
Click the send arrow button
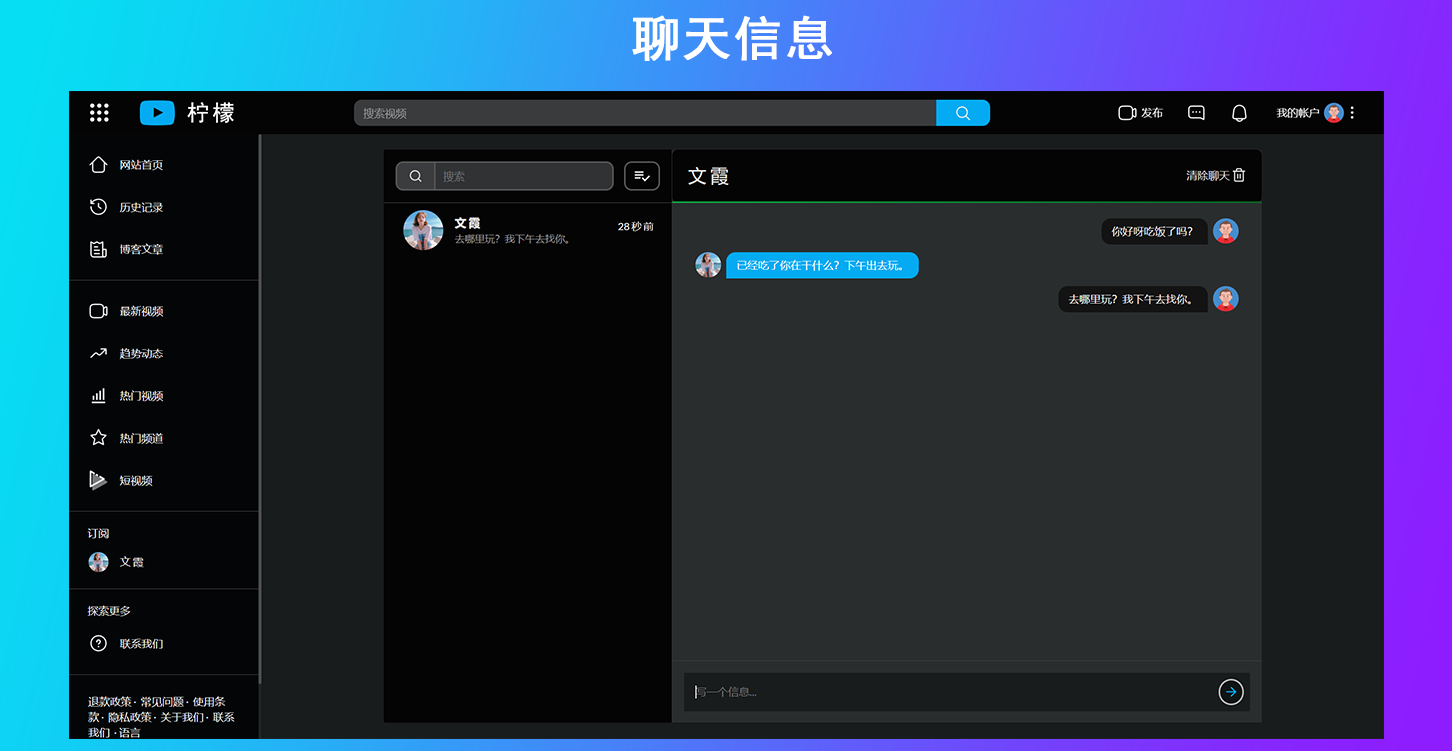click(x=1231, y=692)
